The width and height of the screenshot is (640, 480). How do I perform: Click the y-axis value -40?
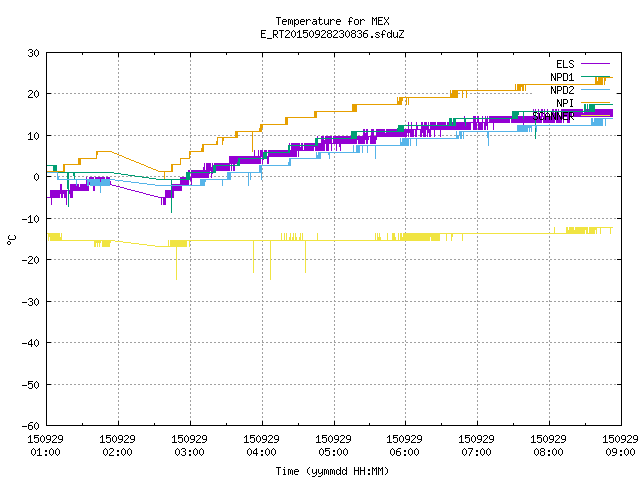point(31,343)
